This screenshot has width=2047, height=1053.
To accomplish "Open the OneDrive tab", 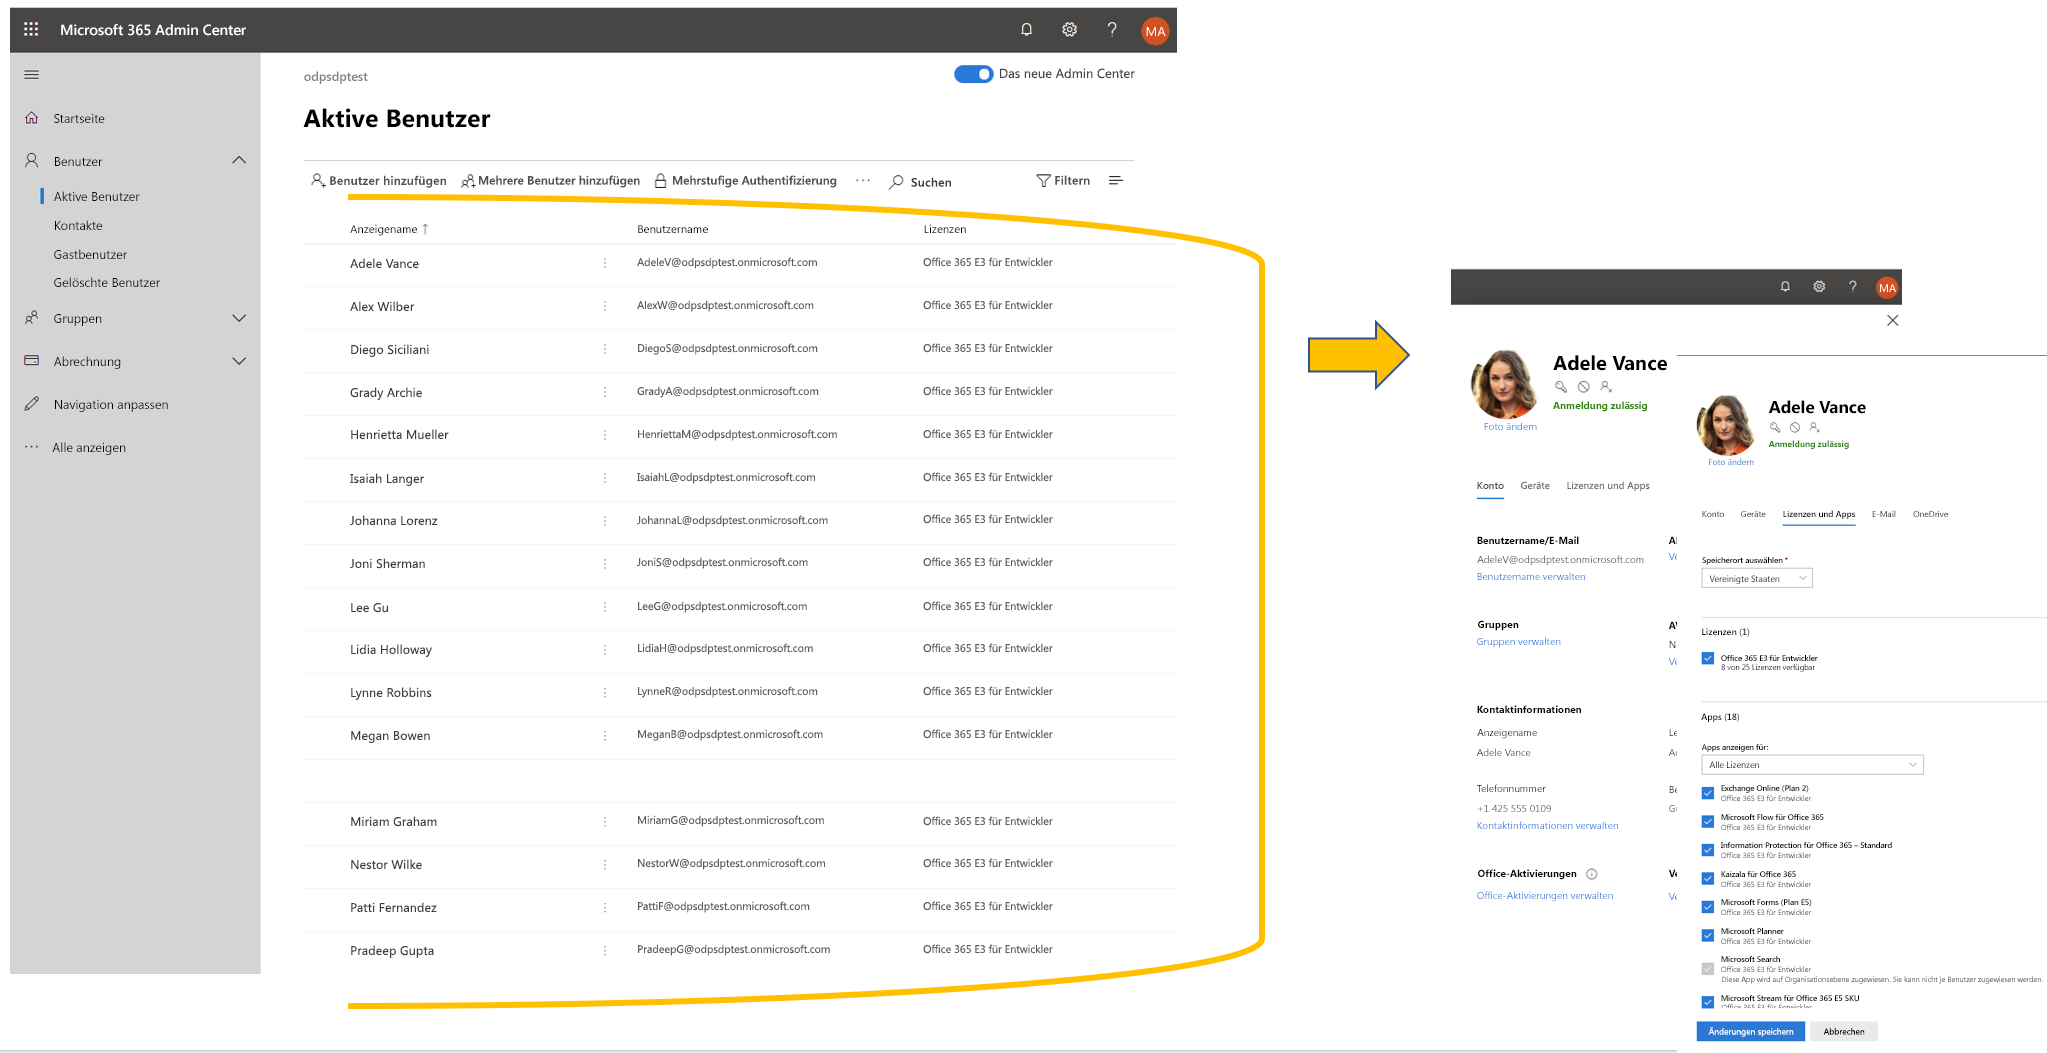I will tap(1929, 514).
